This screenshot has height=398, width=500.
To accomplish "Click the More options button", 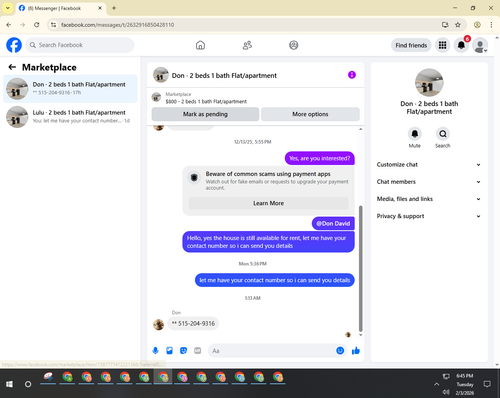I will click(x=310, y=114).
